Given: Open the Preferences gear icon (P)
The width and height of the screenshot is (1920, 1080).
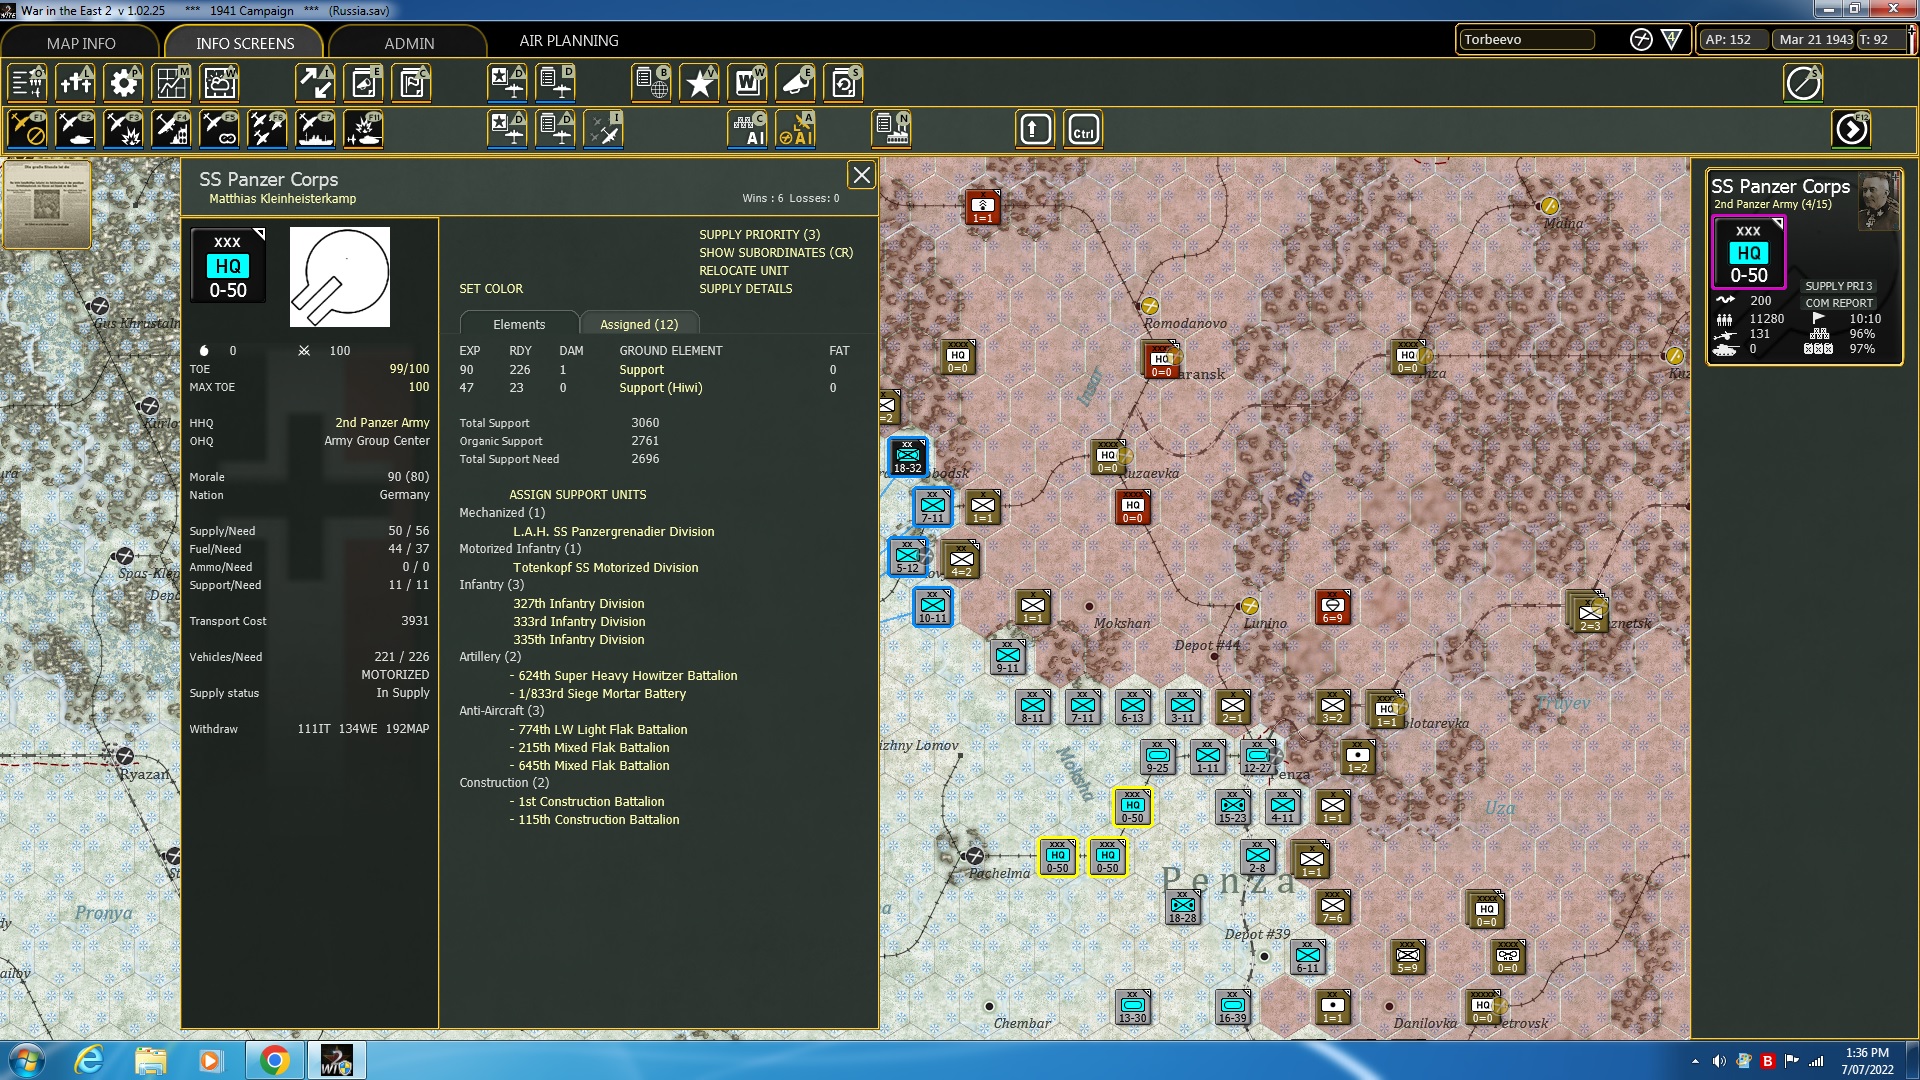Looking at the screenshot, I should click(x=123, y=83).
